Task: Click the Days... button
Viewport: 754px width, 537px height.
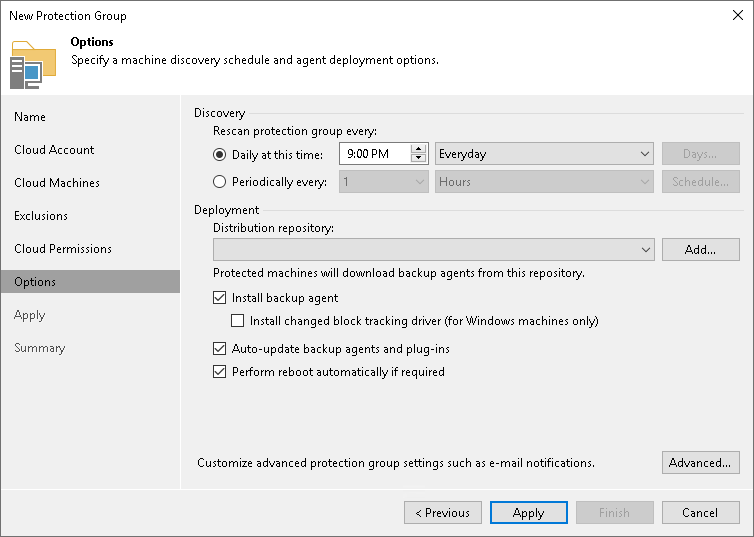Action: point(701,154)
